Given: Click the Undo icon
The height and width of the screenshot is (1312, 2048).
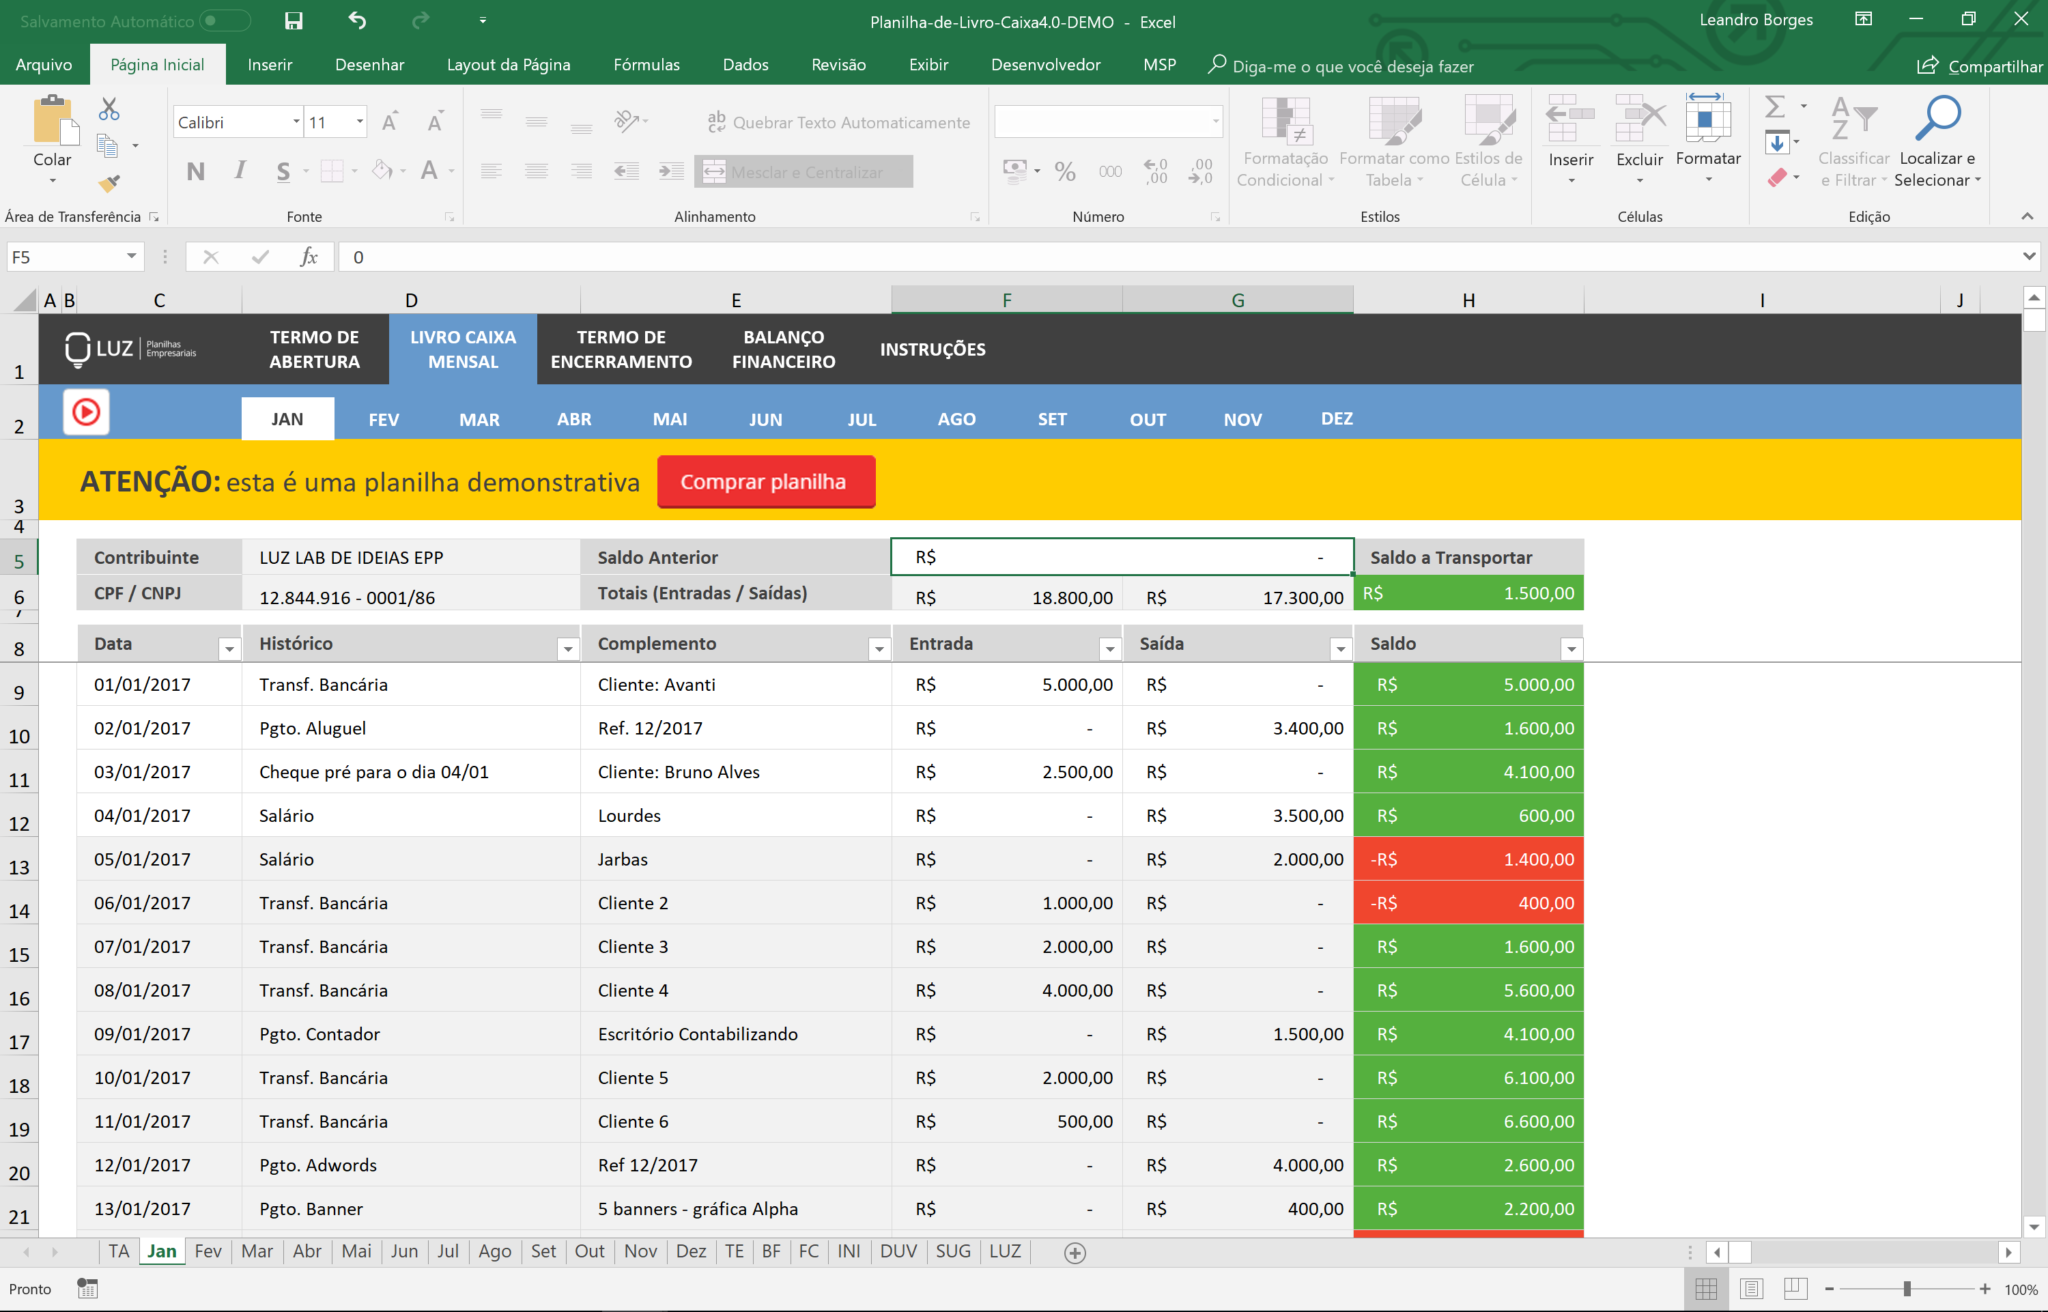Looking at the screenshot, I should [357, 20].
